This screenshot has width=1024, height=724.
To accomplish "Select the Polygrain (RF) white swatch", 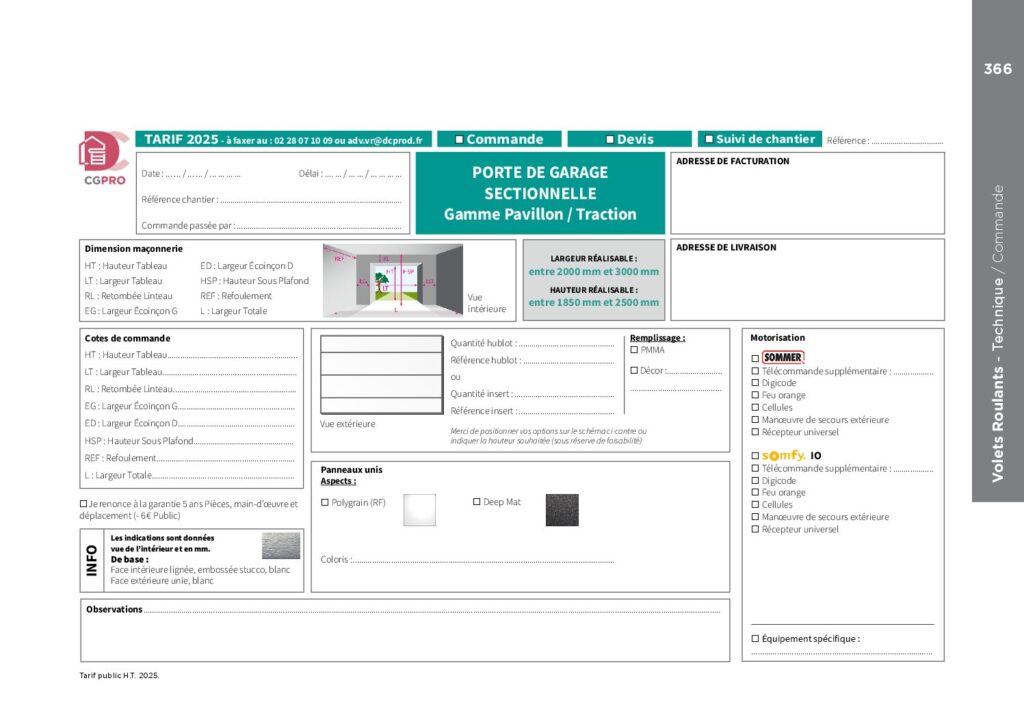I will [x=419, y=510].
